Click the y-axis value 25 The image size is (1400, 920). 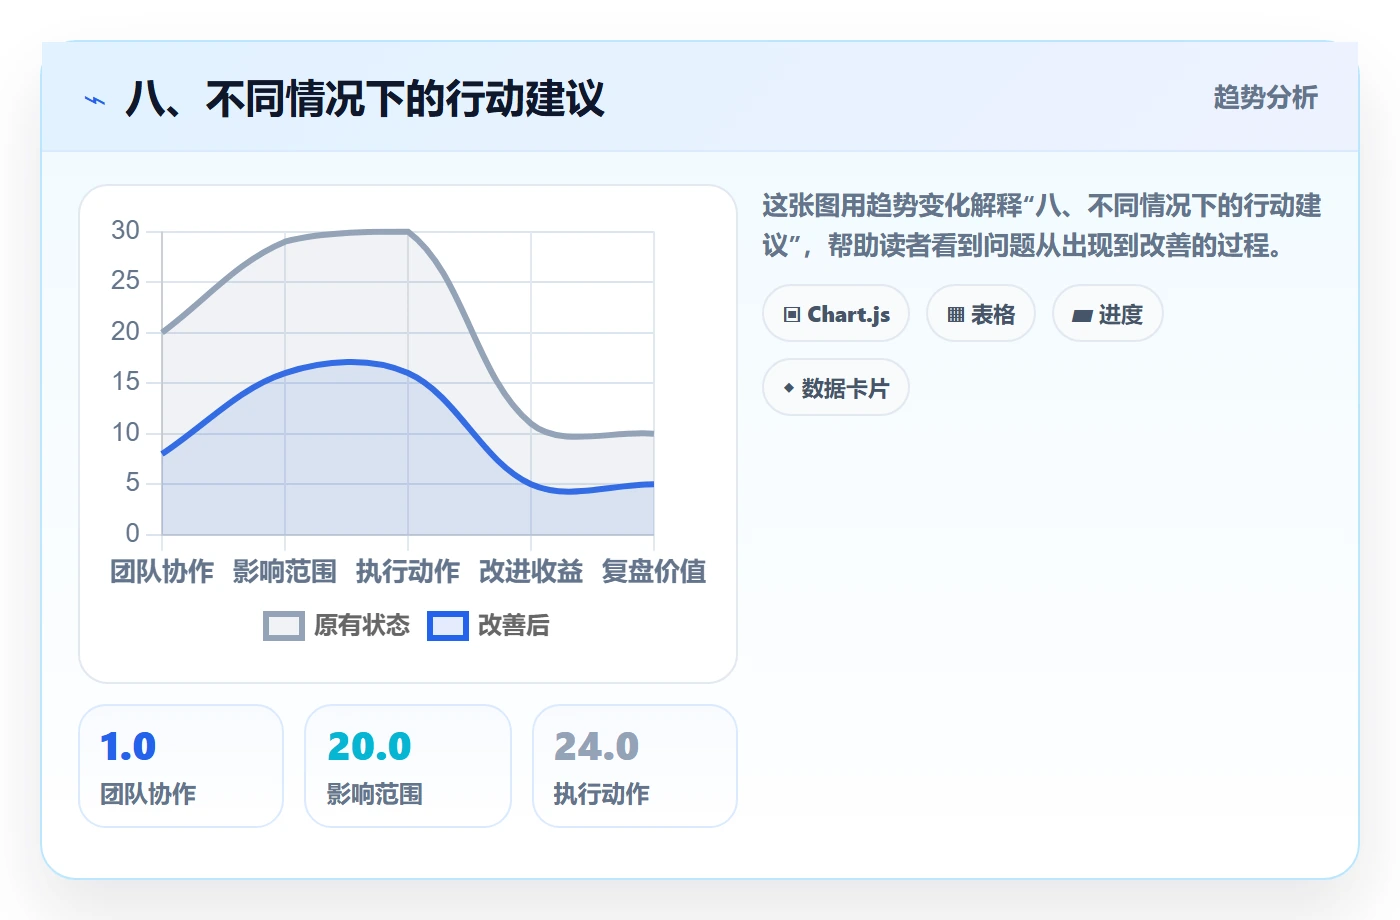coord(125,281)
